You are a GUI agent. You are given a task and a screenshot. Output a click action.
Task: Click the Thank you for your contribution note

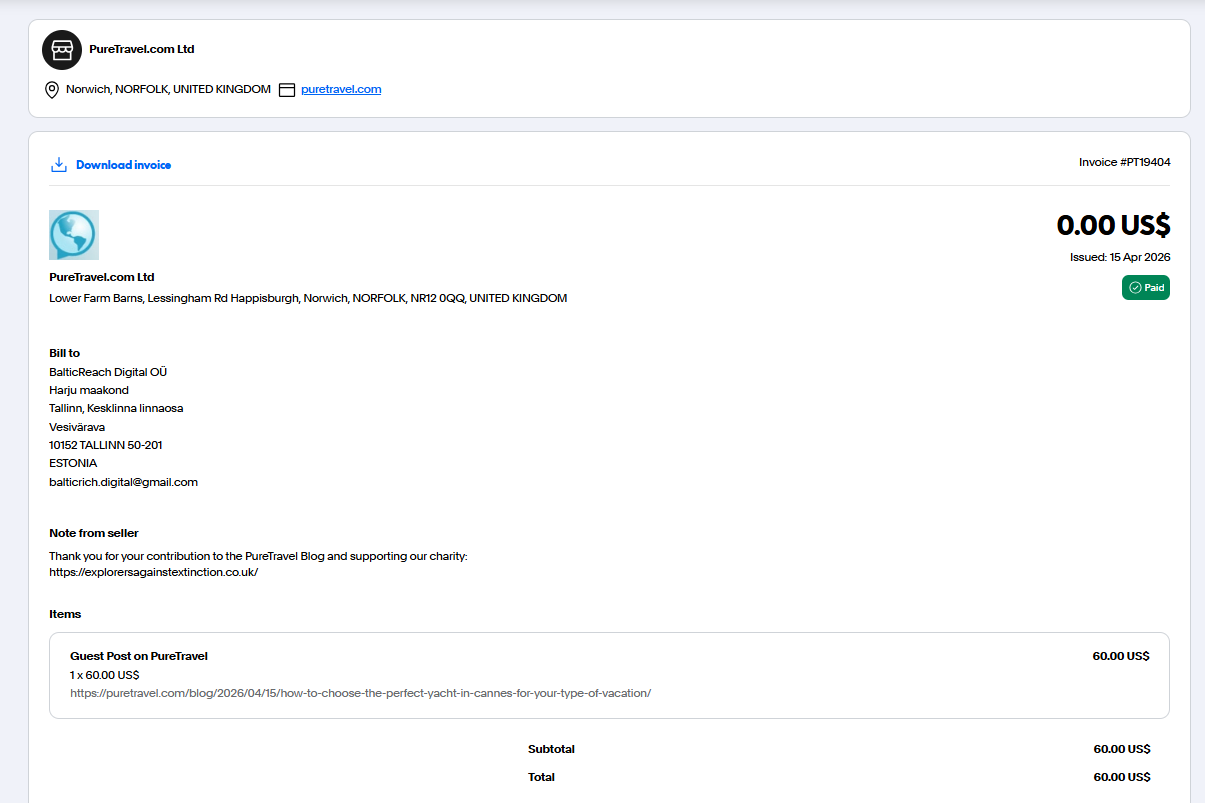[x=258, y=555]
